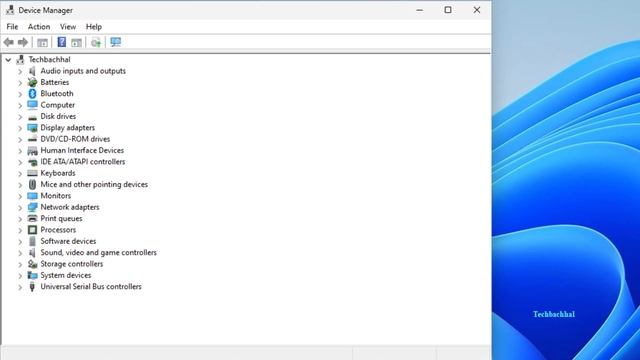Click Scan for hardware changes monitor icon
The image size is (640, 360).
coord(116,42)
